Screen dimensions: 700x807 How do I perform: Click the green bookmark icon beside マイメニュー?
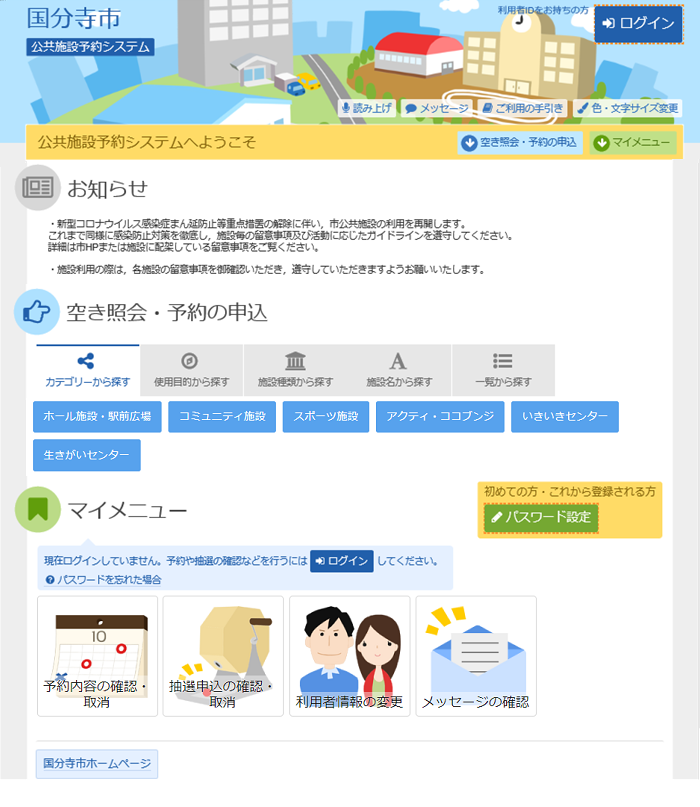point(38,509)
